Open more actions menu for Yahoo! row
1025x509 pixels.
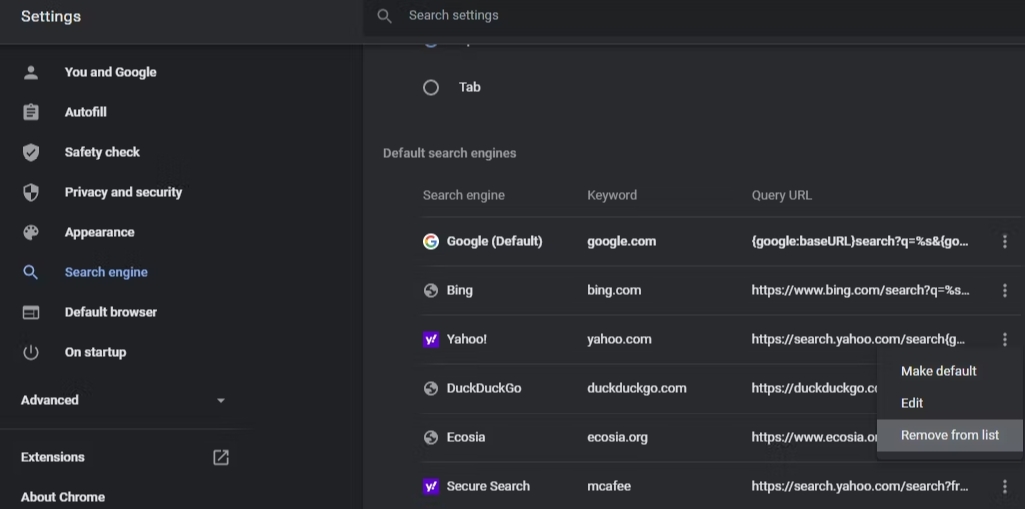(x=1005, y=340)
